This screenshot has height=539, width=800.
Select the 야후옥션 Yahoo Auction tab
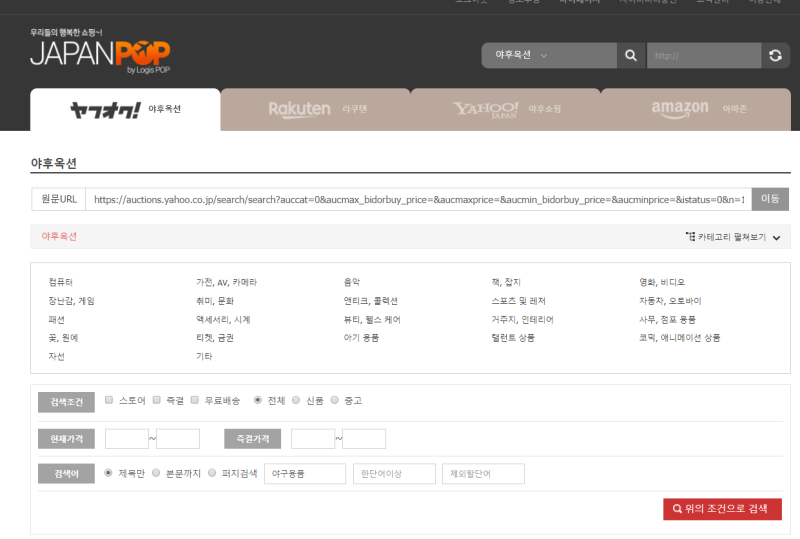coord(125,109)
